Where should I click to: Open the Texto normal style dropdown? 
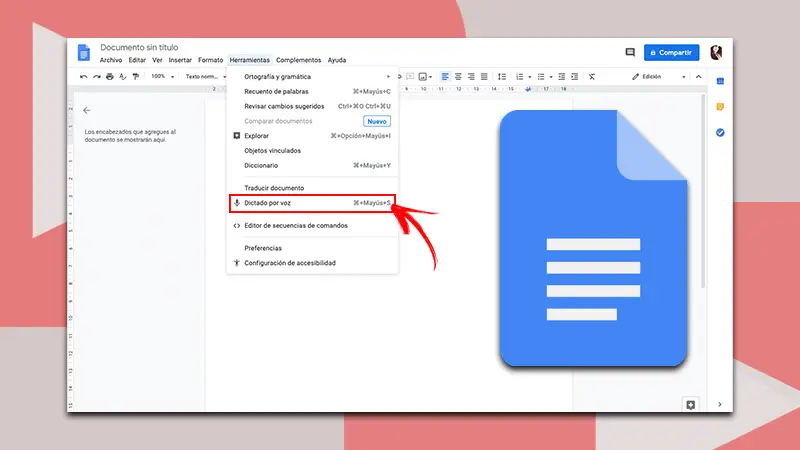pos(205,77)
